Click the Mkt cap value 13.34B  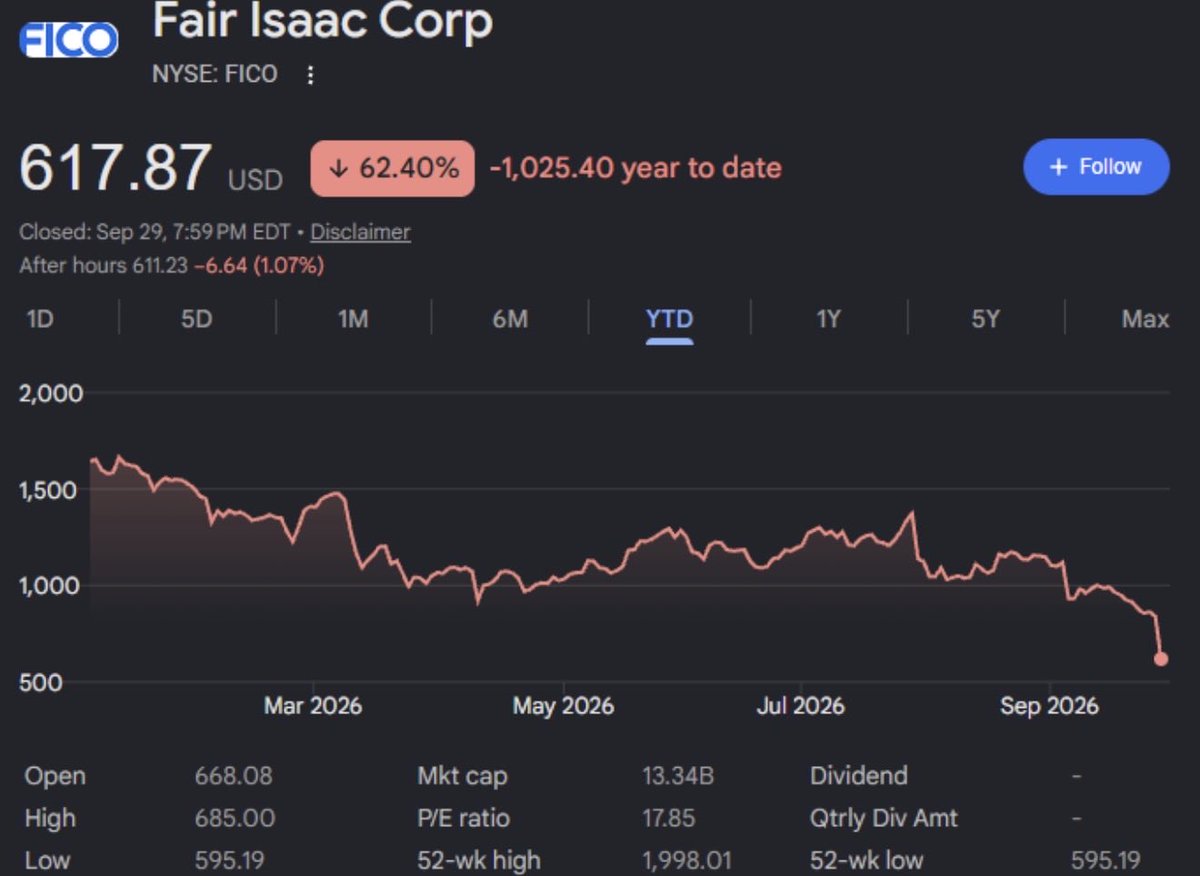[x=677, y=776]
